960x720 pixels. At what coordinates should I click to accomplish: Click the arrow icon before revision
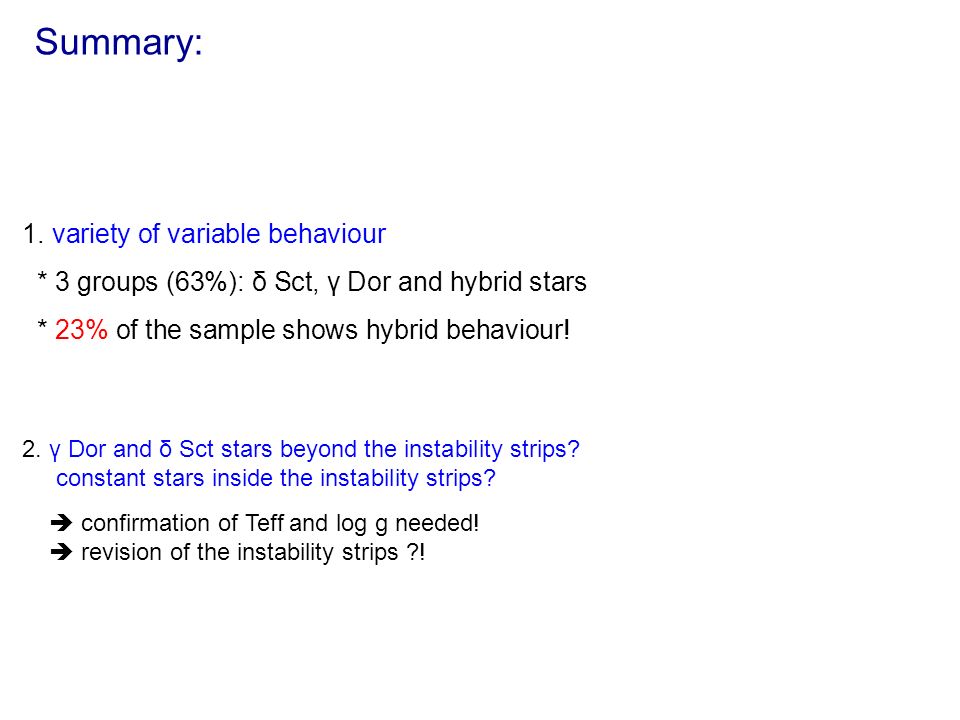[61, 552]
